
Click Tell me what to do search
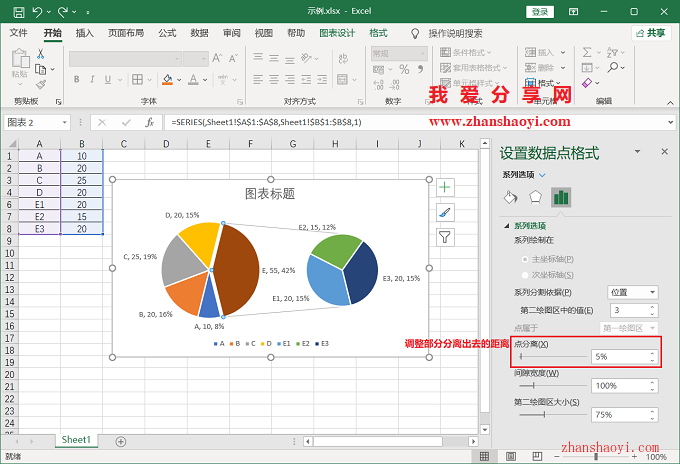click(x=455, y=33)
